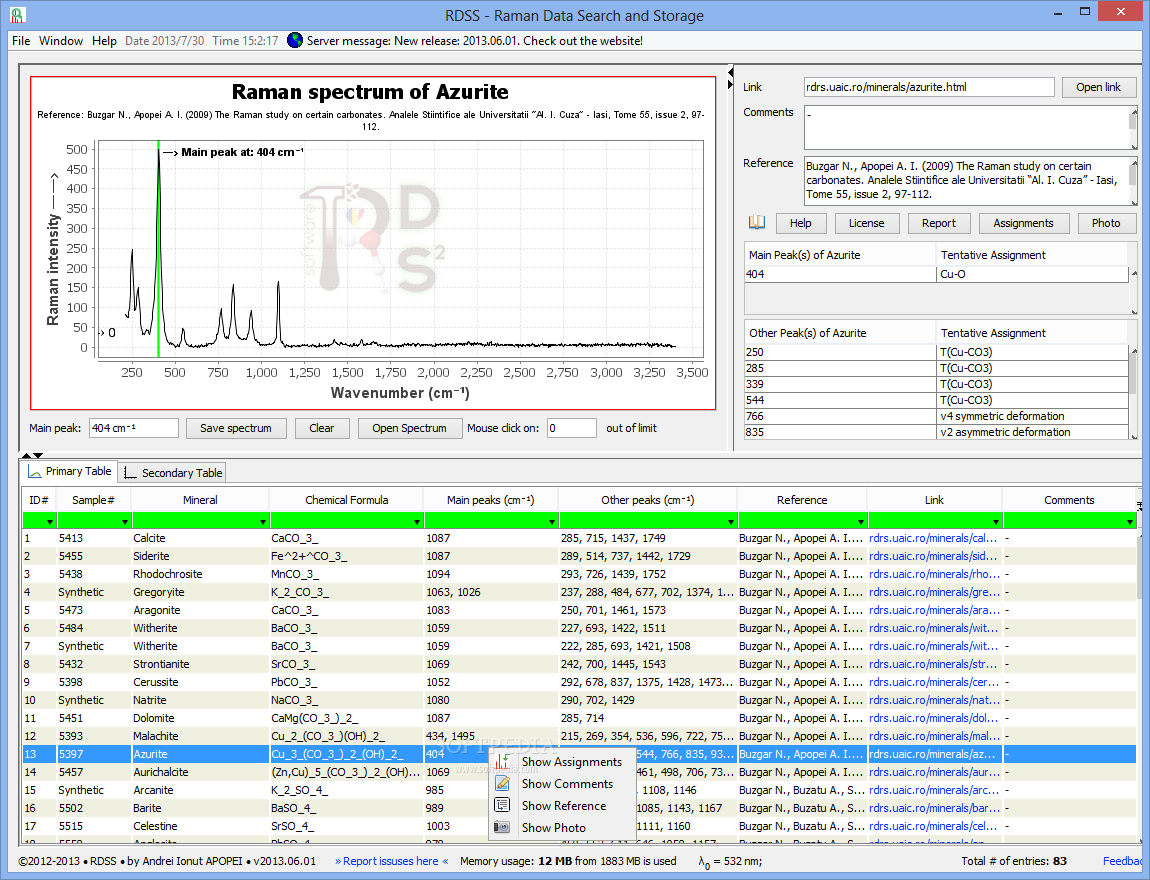This screenshot has width=1150, height=880.
Task: Click the Help button in right panel
Action: point(800,223)
